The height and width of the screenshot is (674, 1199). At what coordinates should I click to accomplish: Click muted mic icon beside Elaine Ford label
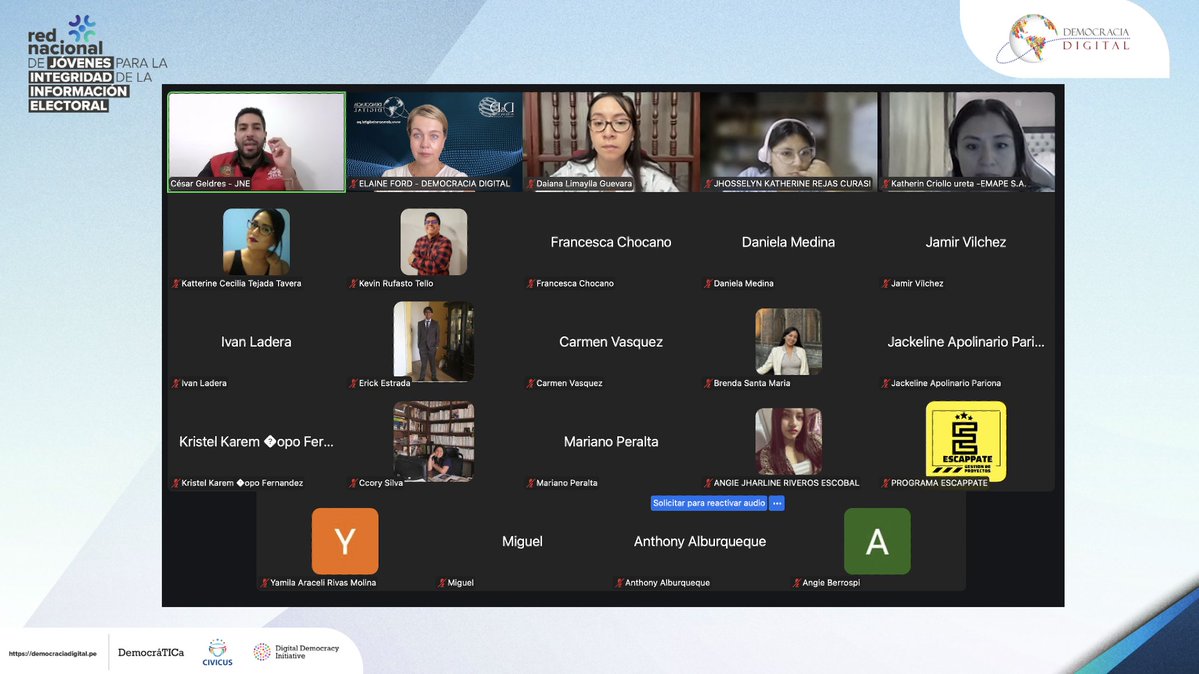pyautogui.click(x=353, y=184)
